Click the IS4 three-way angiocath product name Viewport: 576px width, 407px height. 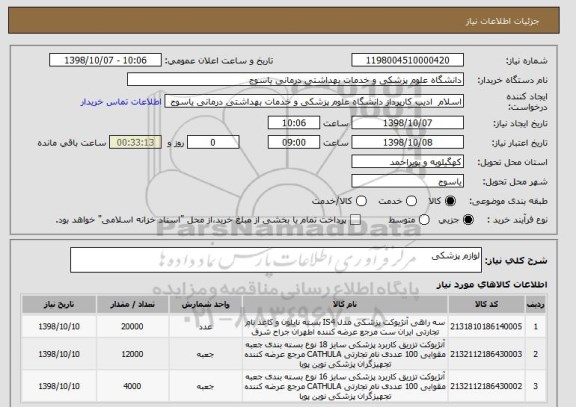345,327
